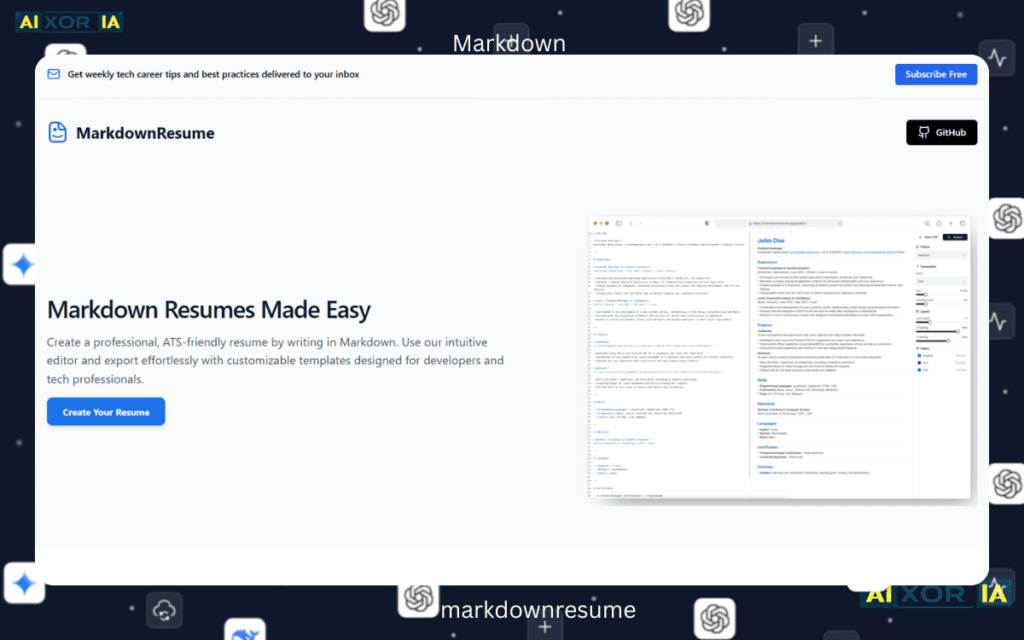This screenshot has width=1024, height=640.
Task: Select the Export tab in the preview panel
Action: pos(953,235)
